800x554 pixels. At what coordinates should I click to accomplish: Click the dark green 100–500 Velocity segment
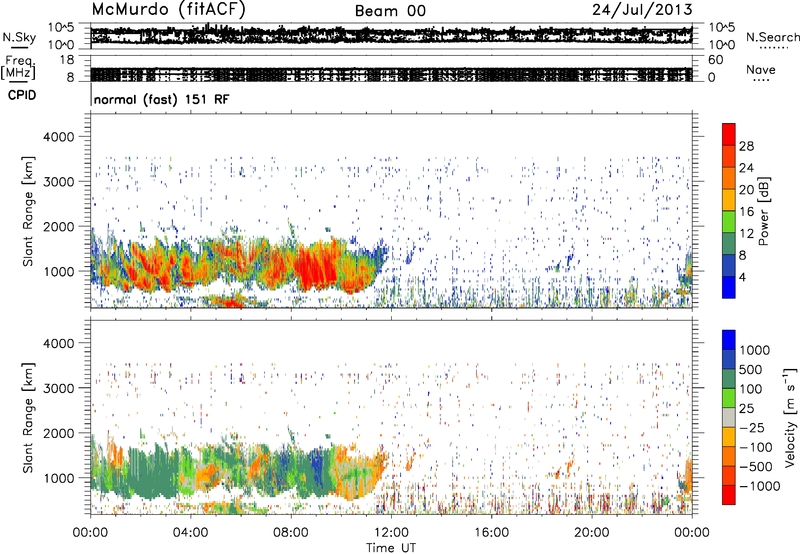tap(729, 379)
